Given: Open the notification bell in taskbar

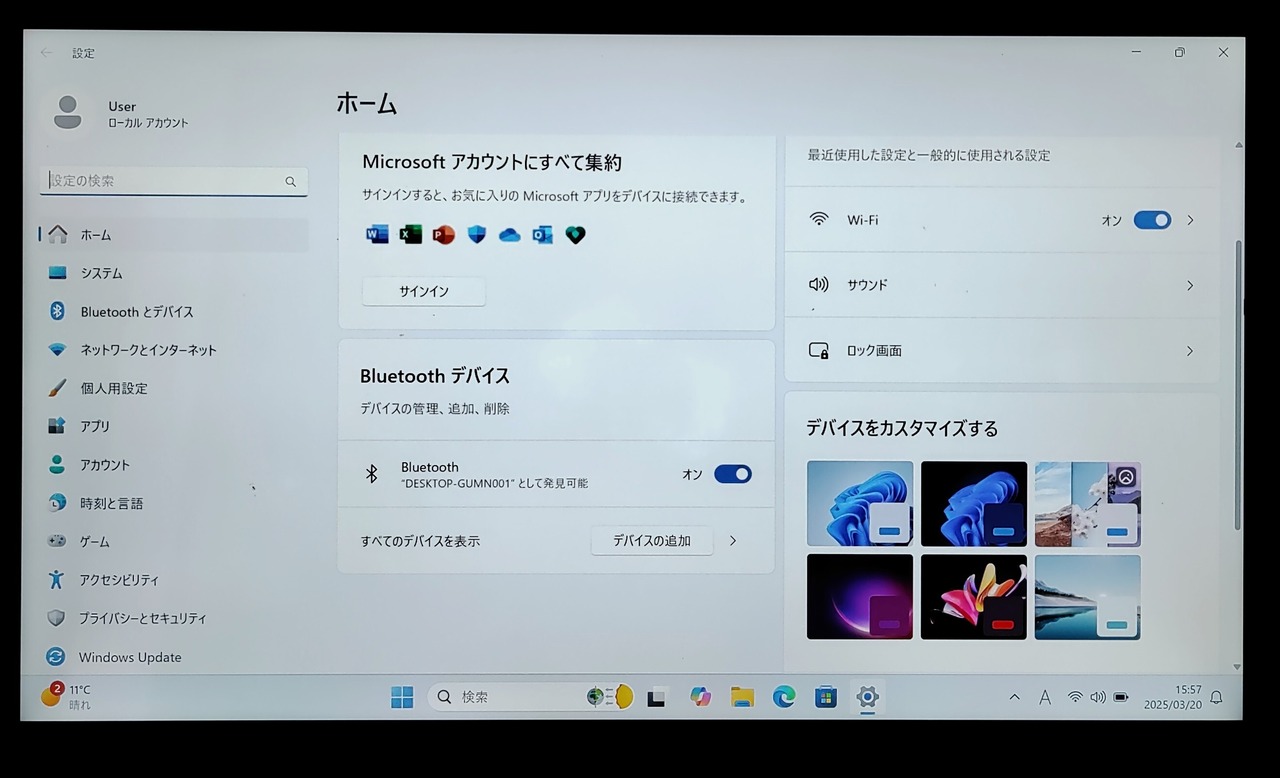Looking at the screenshot, I should click(x=1217, y=697).
